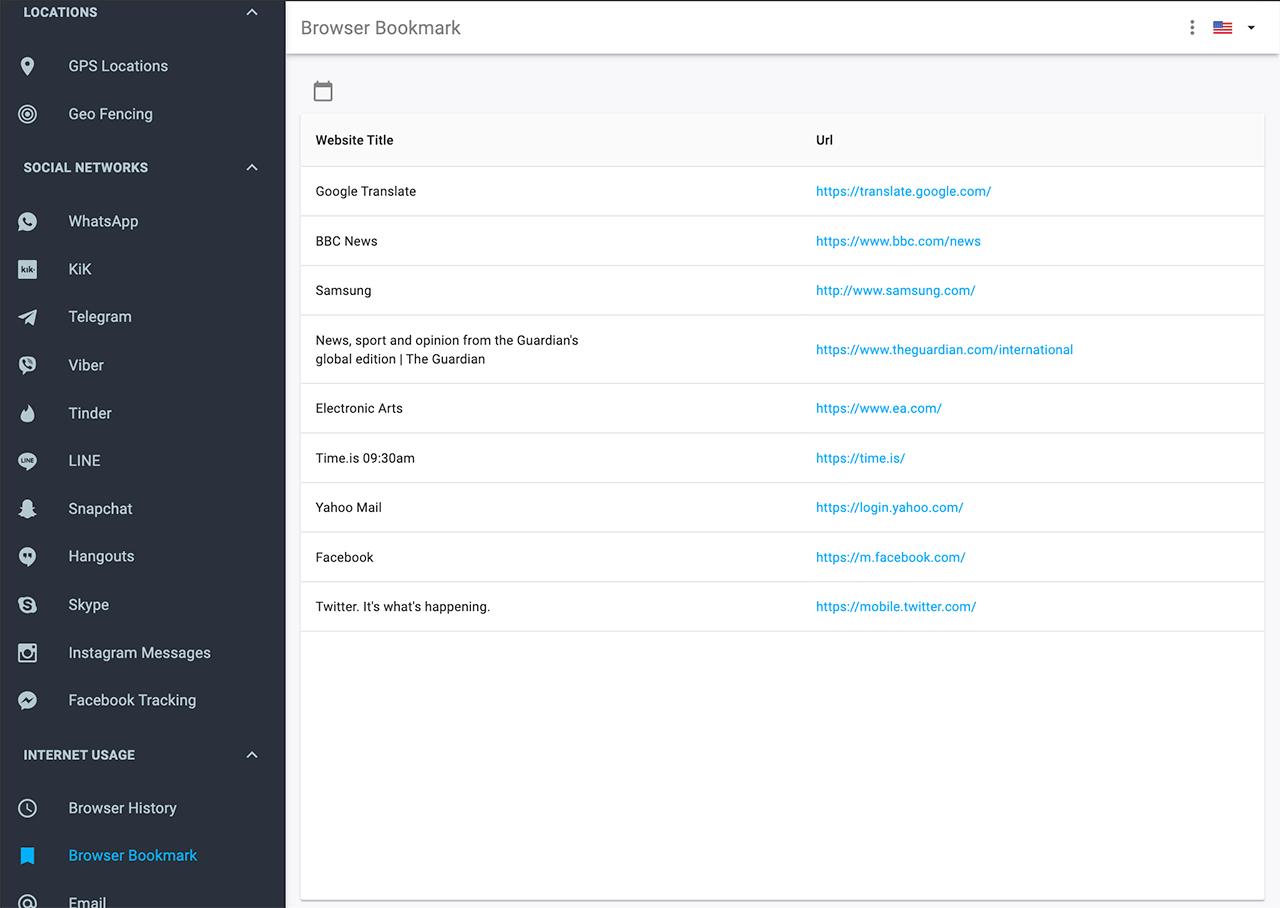Open the translate.google.com link
Screen dimensions: 1280x908
click(903, 191)
